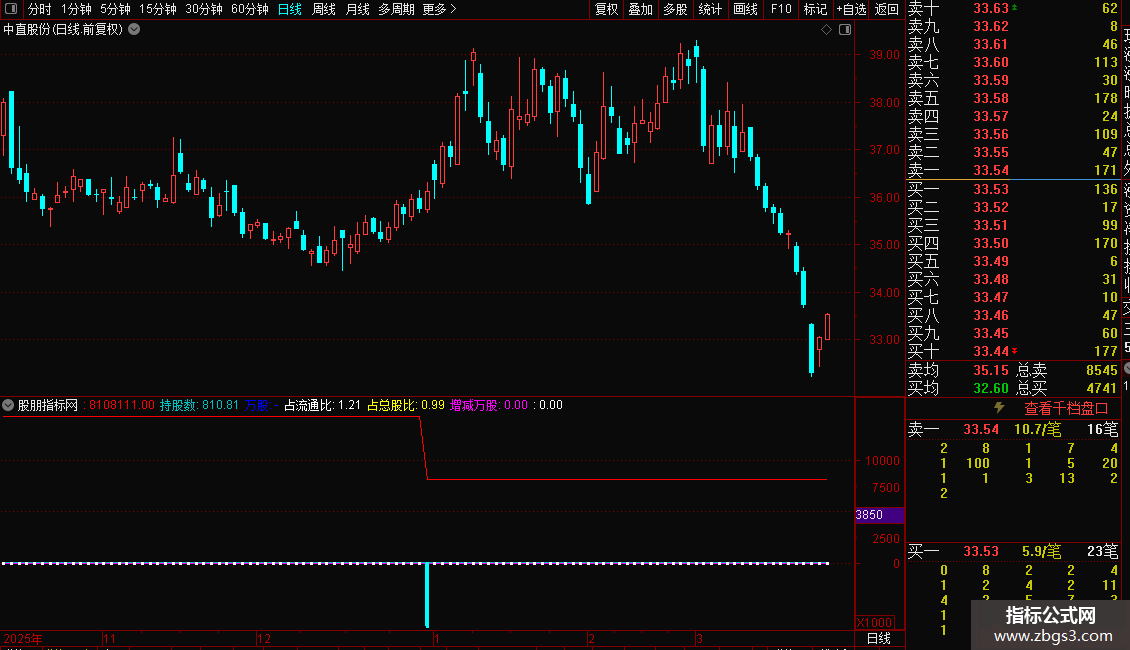Click the 返回 back button
Screen dimensions: 1130x650
point(886,9)
